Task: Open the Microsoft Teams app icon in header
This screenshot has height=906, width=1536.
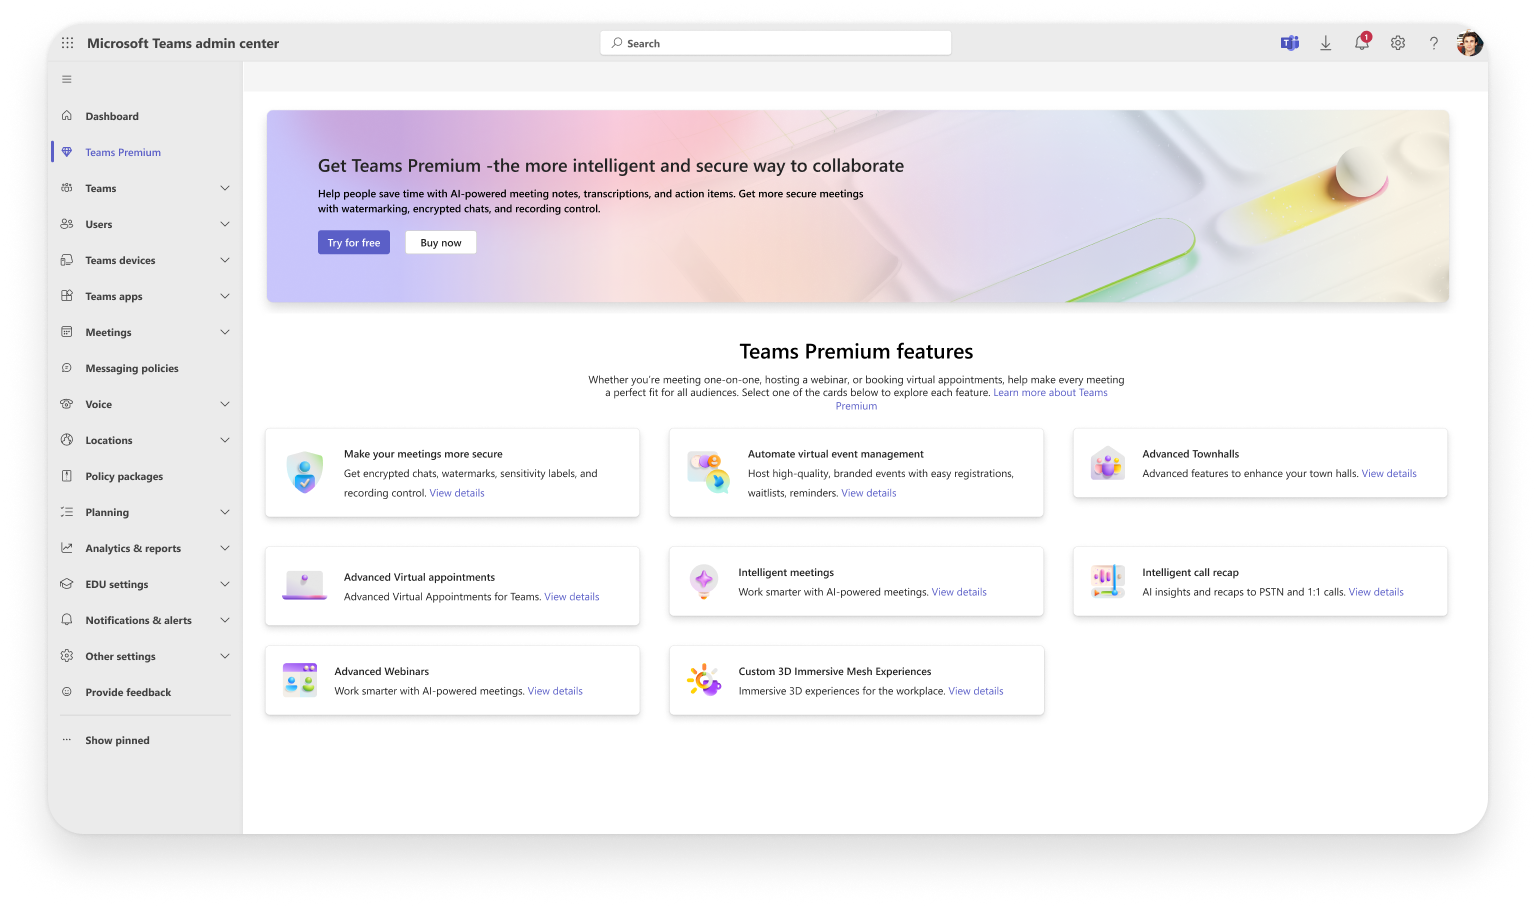Action: click(1290, 43)
